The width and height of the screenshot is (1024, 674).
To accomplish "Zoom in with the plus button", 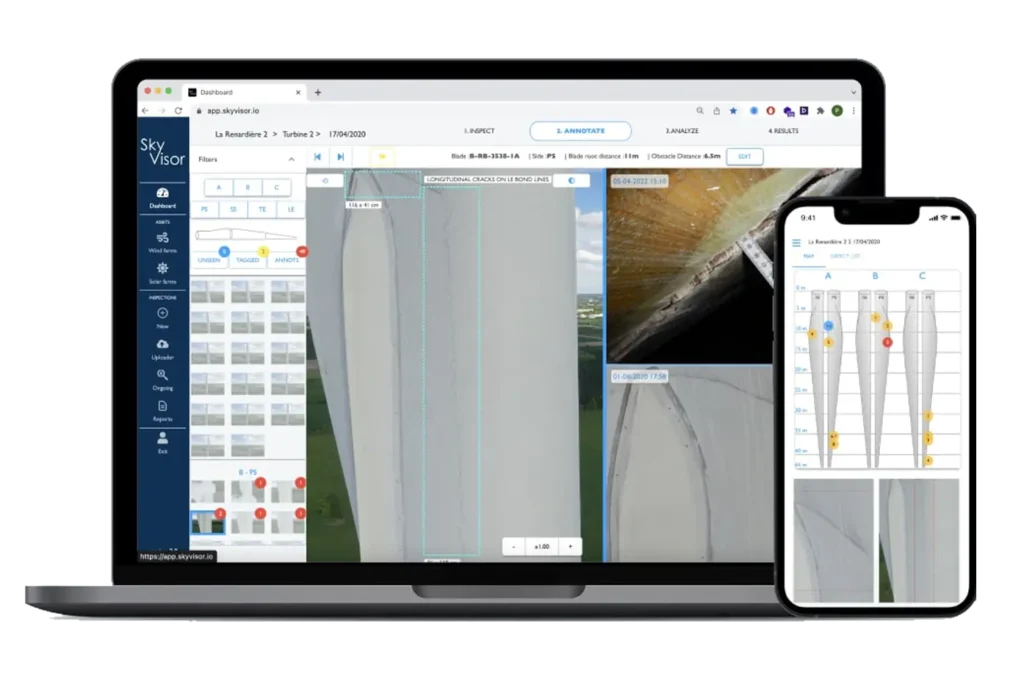I will point(569,546).
